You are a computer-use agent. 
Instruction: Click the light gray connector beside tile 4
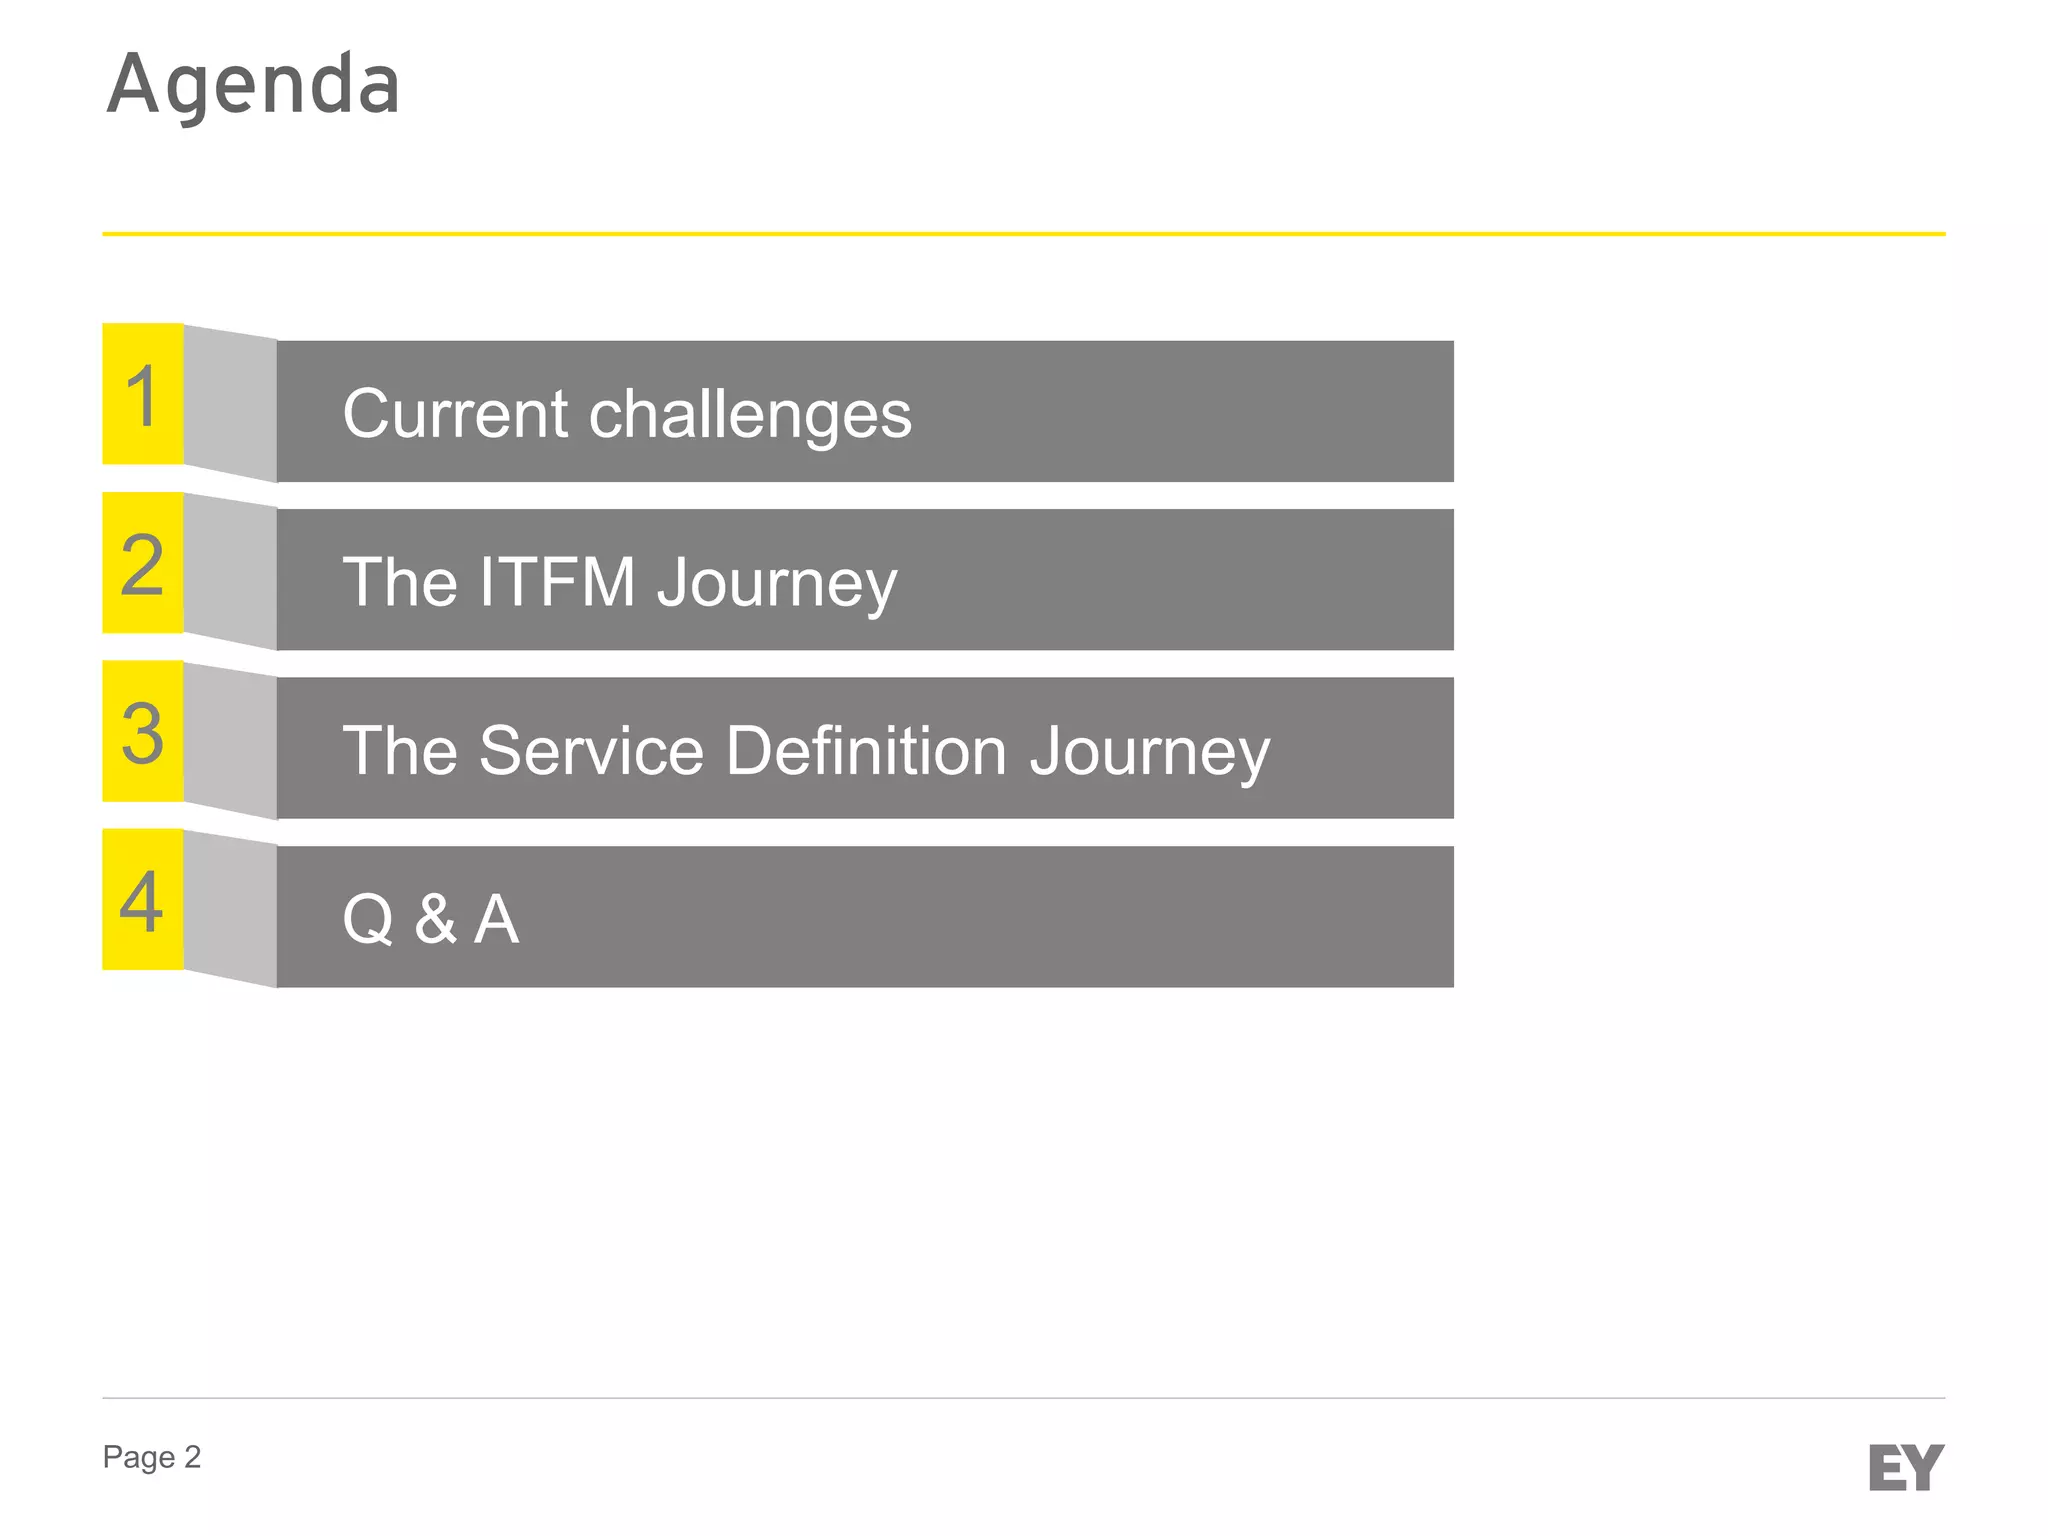click(x=230, y=908)
